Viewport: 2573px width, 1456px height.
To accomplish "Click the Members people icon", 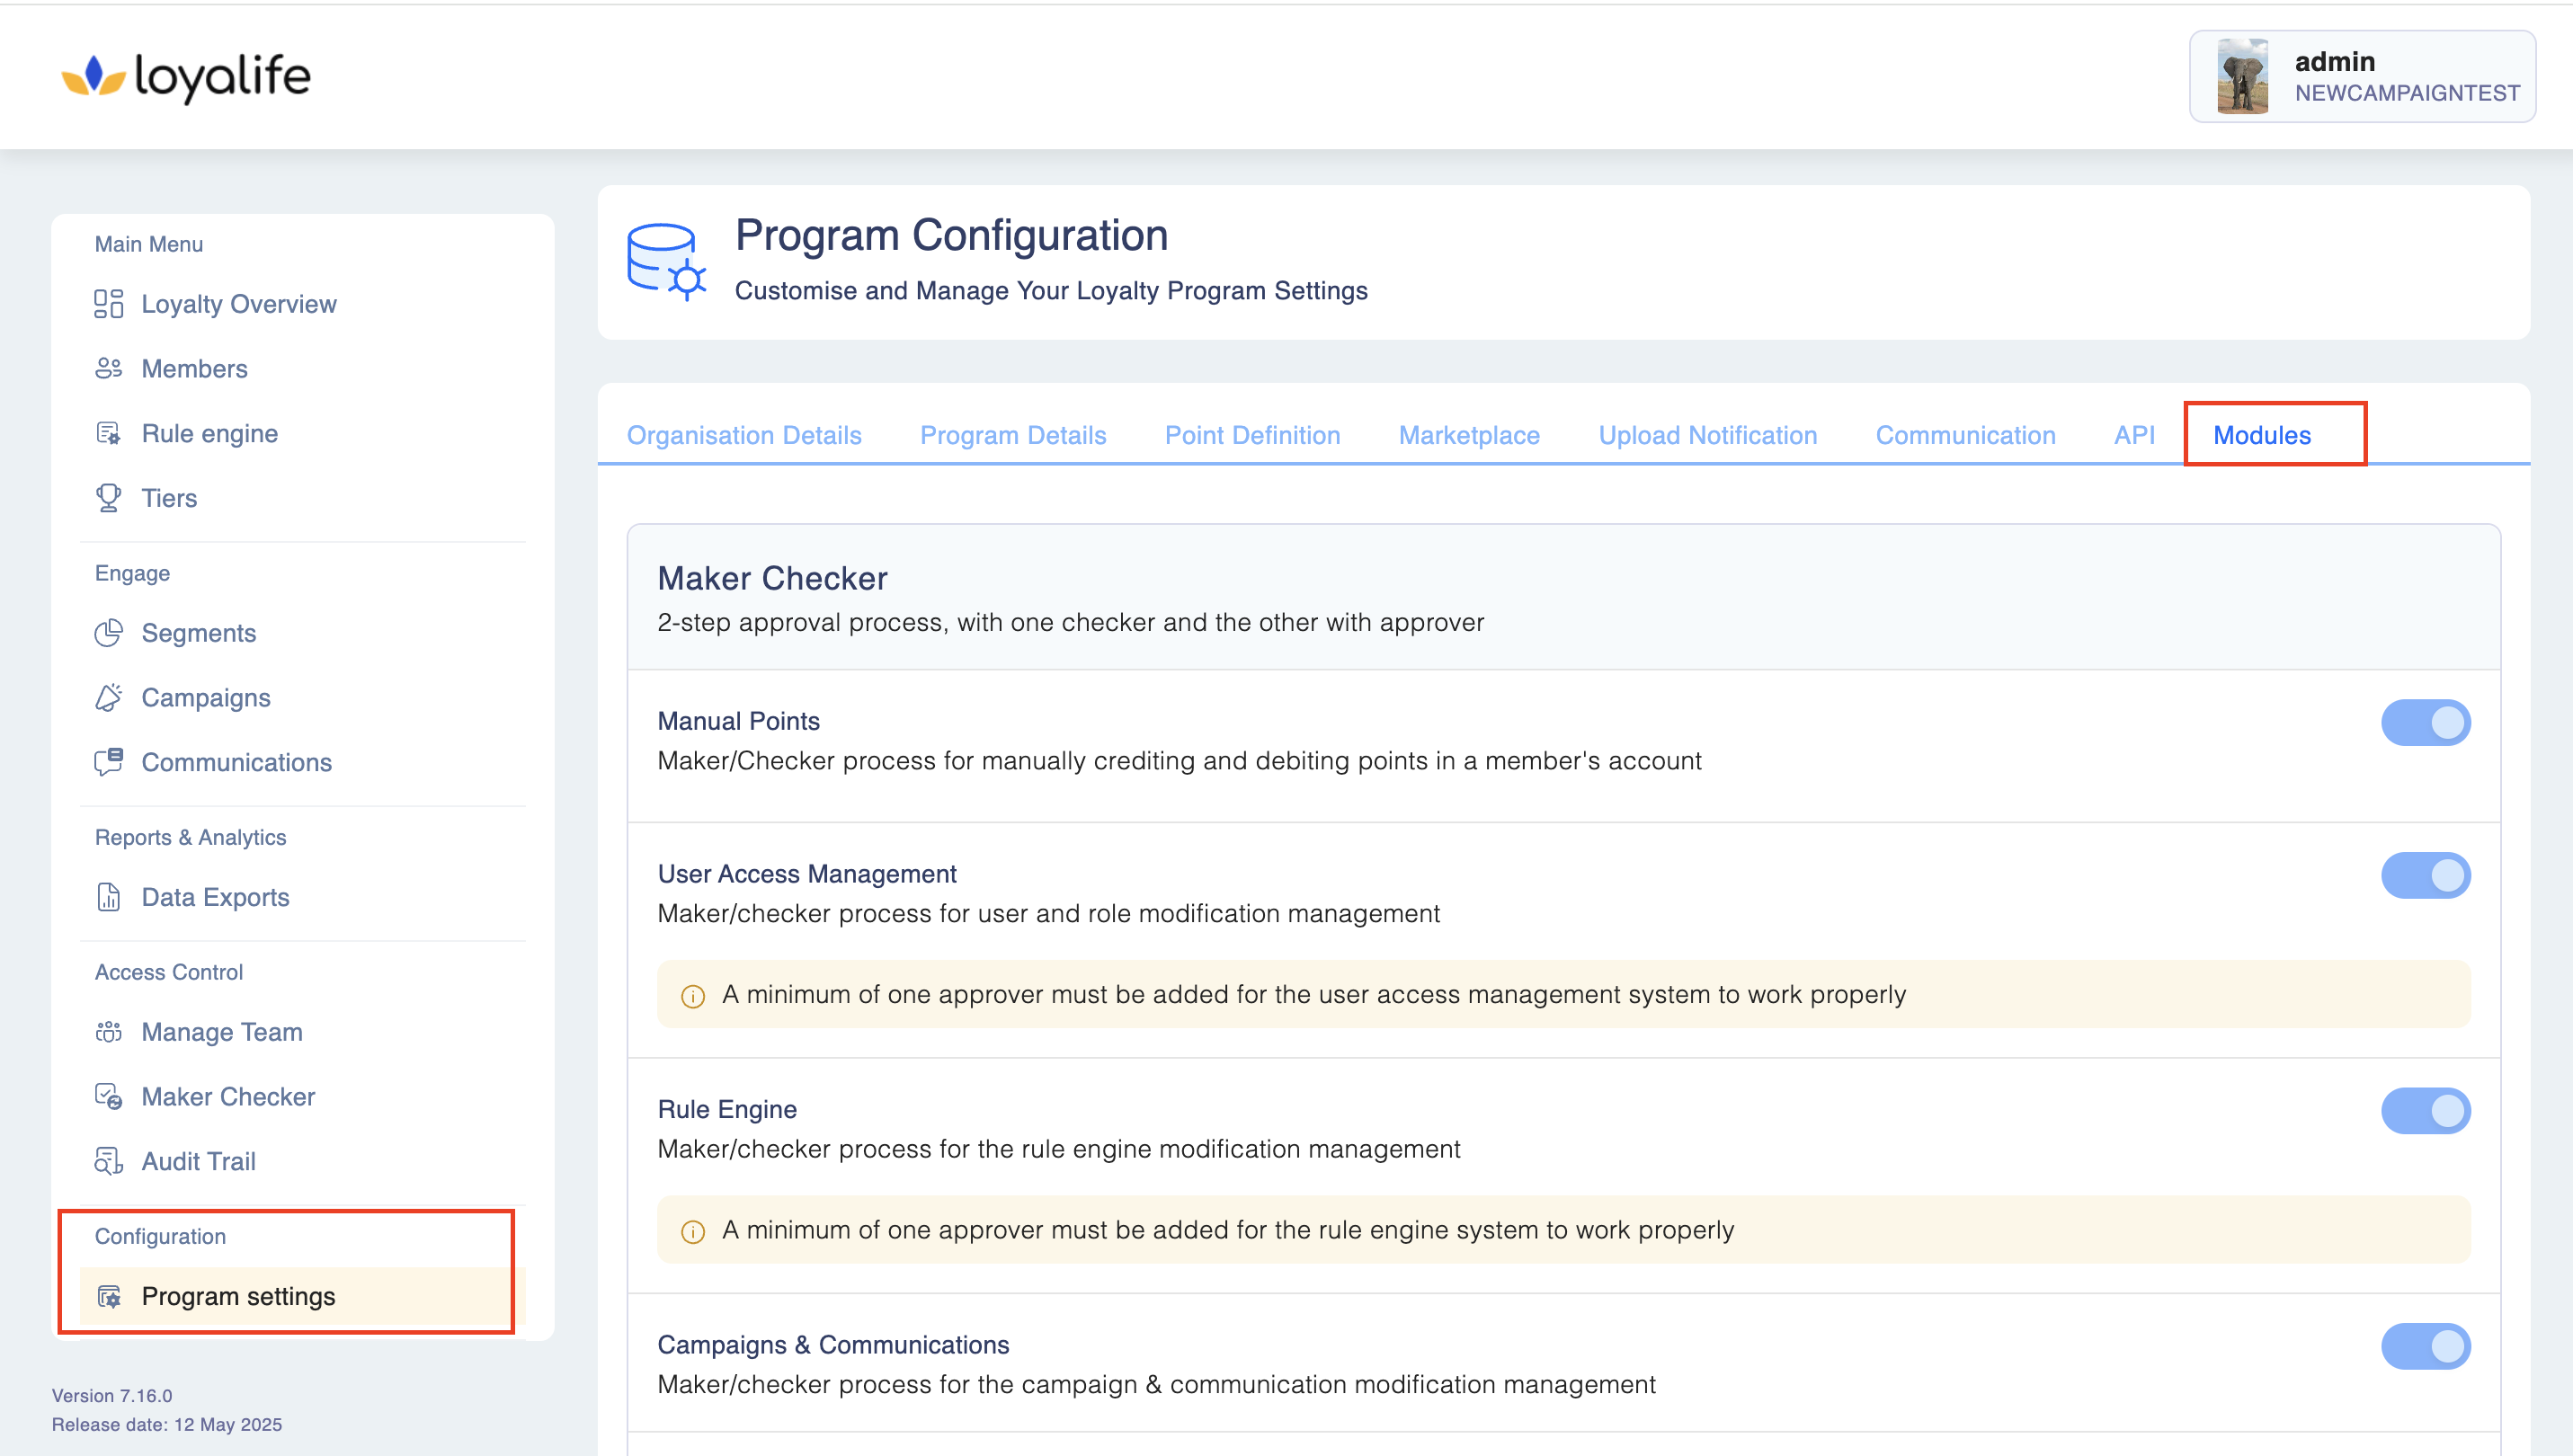I will click(x=108, y=369).
